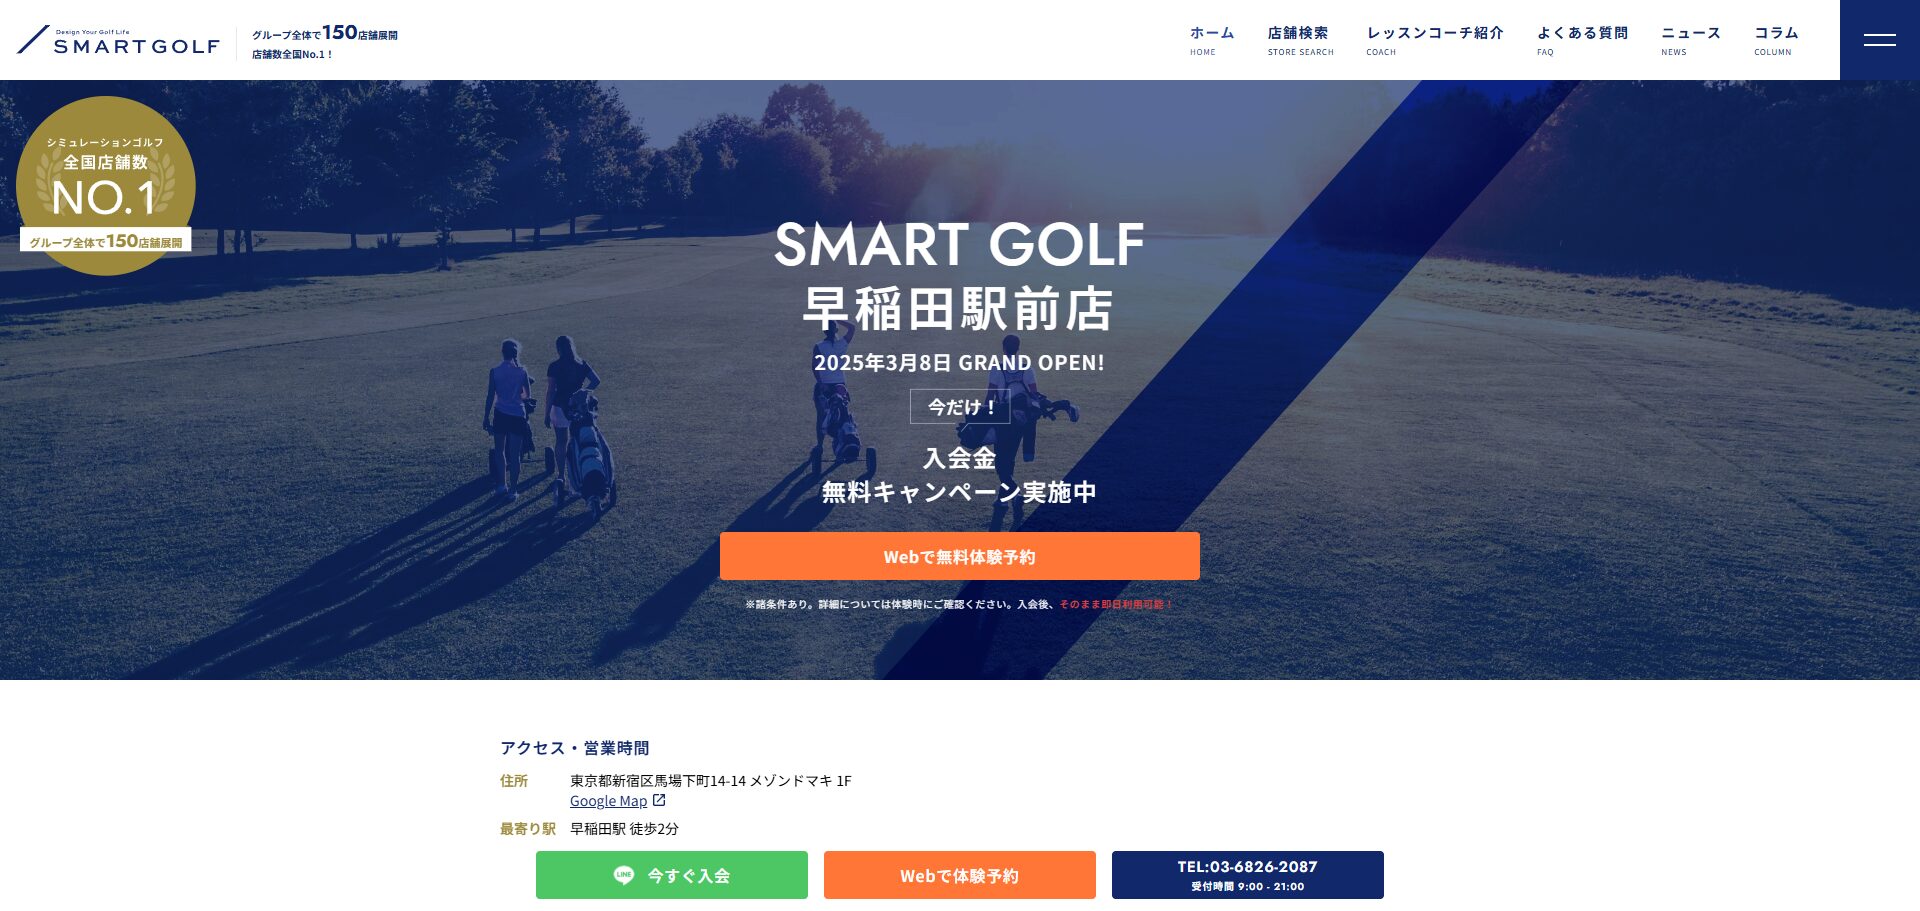Click the 今だけ! campaign label box

960,407
